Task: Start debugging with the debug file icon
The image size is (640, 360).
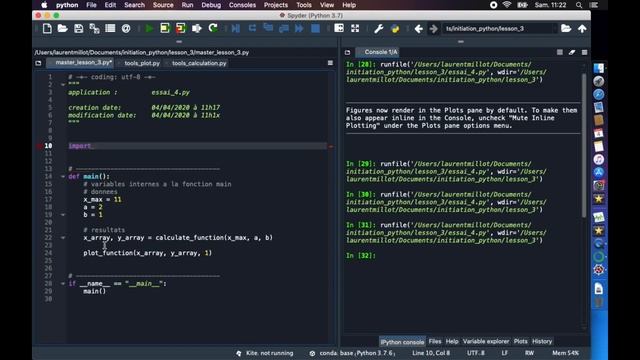Action: (x=236, y=29)
